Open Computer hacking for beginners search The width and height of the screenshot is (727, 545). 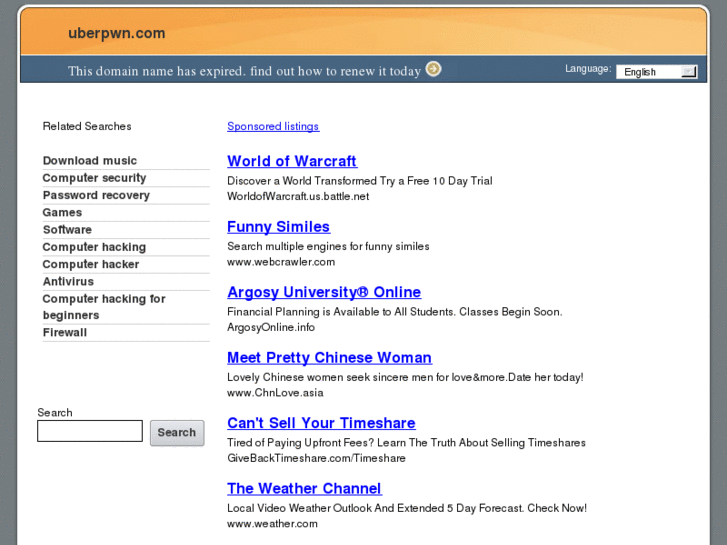point(104,307)
